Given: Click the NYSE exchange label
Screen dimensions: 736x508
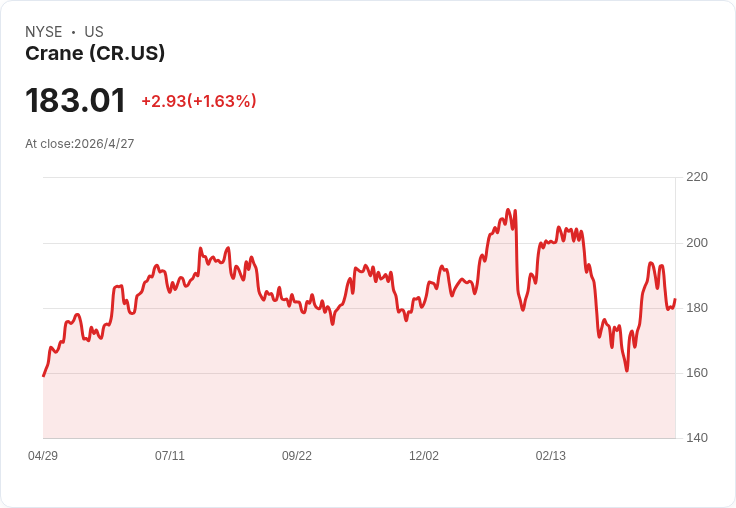Looking at the screenshot, I should coord(44,32).
